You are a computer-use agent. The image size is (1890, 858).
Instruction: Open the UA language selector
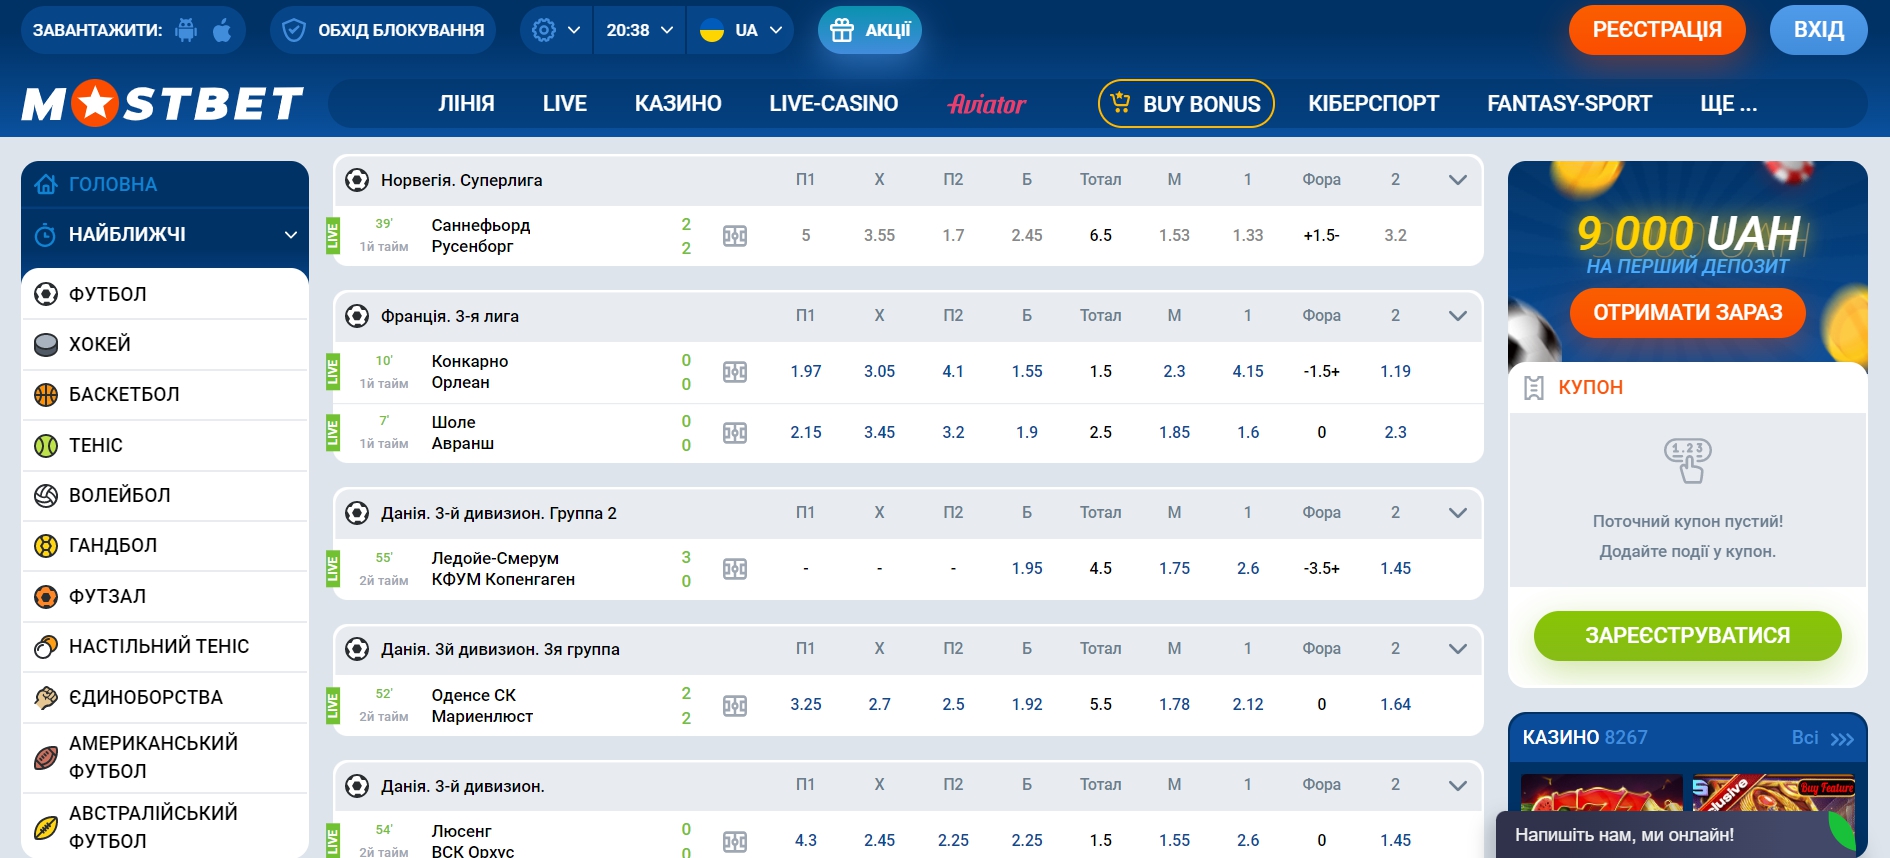741,30
